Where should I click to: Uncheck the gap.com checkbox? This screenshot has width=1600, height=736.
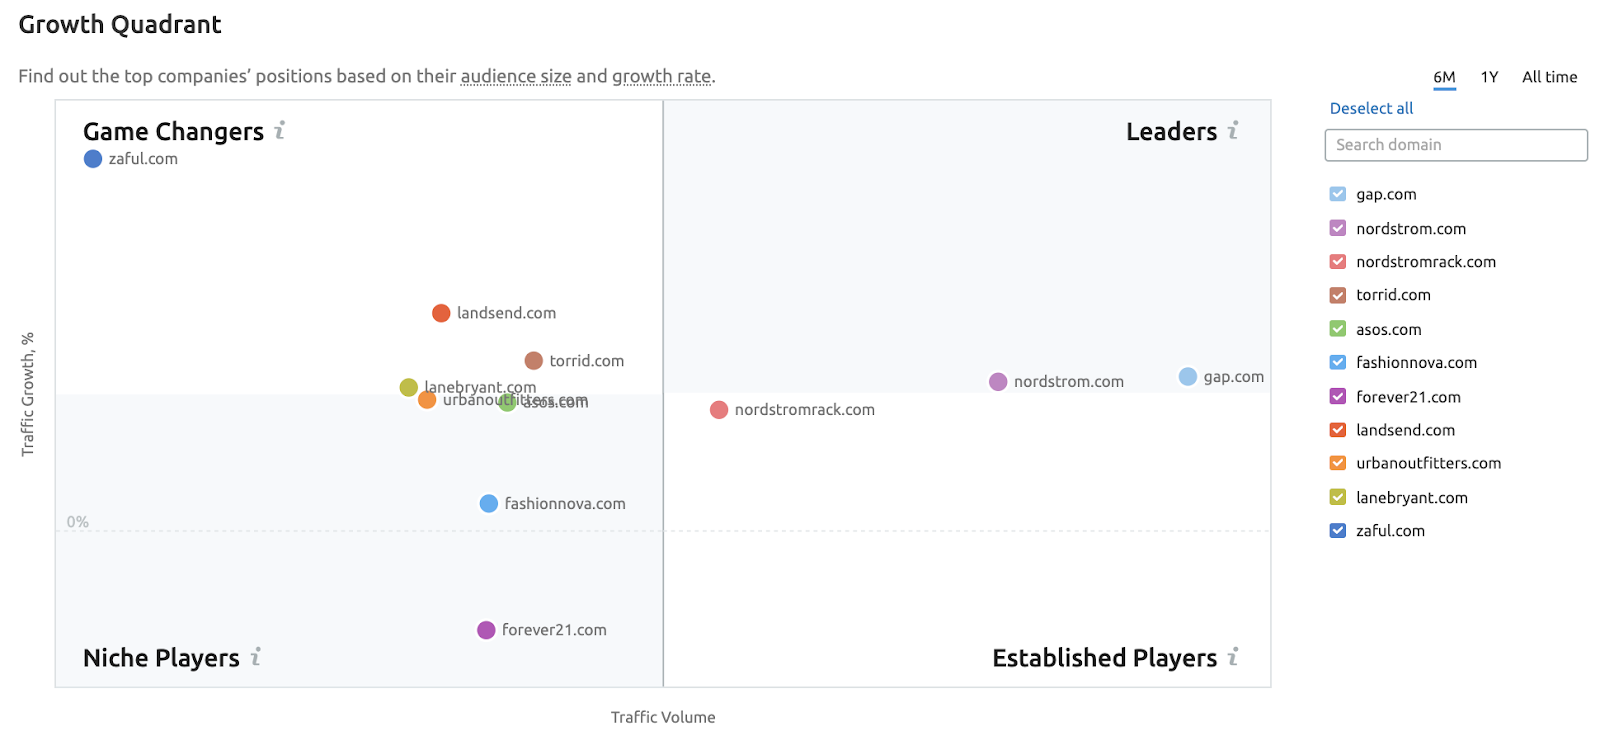tap(1338, 194)
